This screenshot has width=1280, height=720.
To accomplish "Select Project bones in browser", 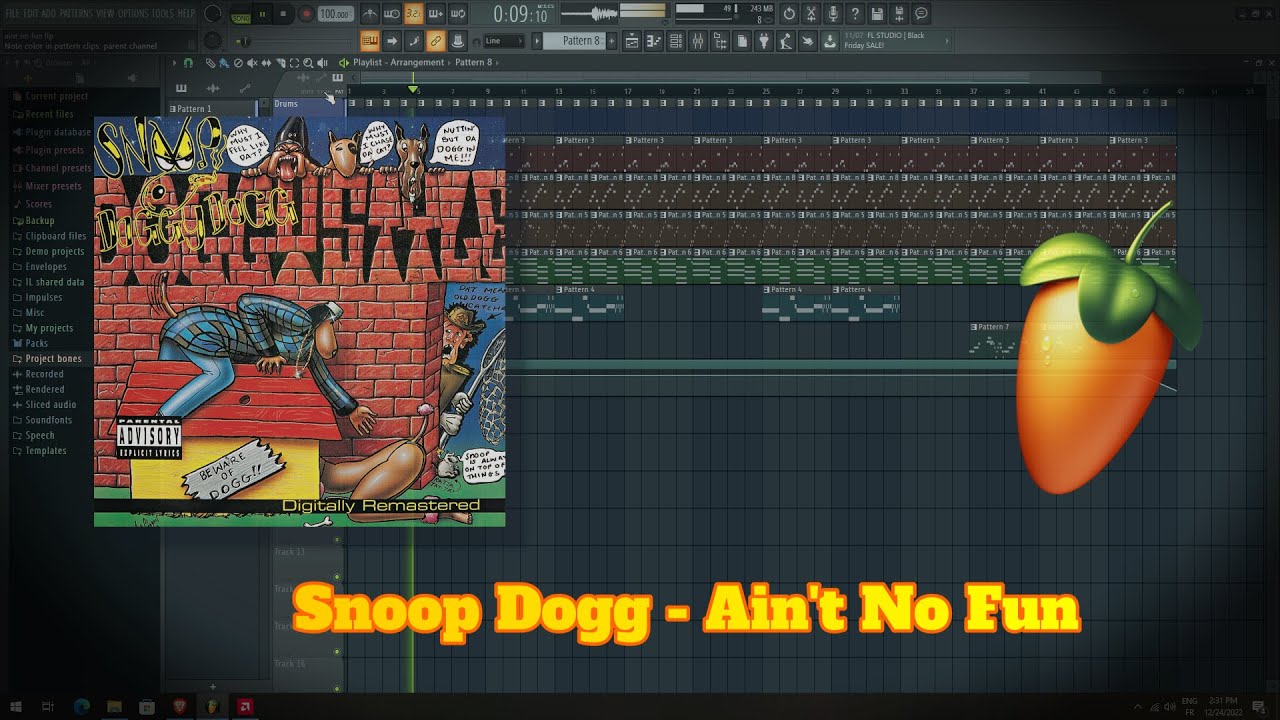I will coord(46,358).
